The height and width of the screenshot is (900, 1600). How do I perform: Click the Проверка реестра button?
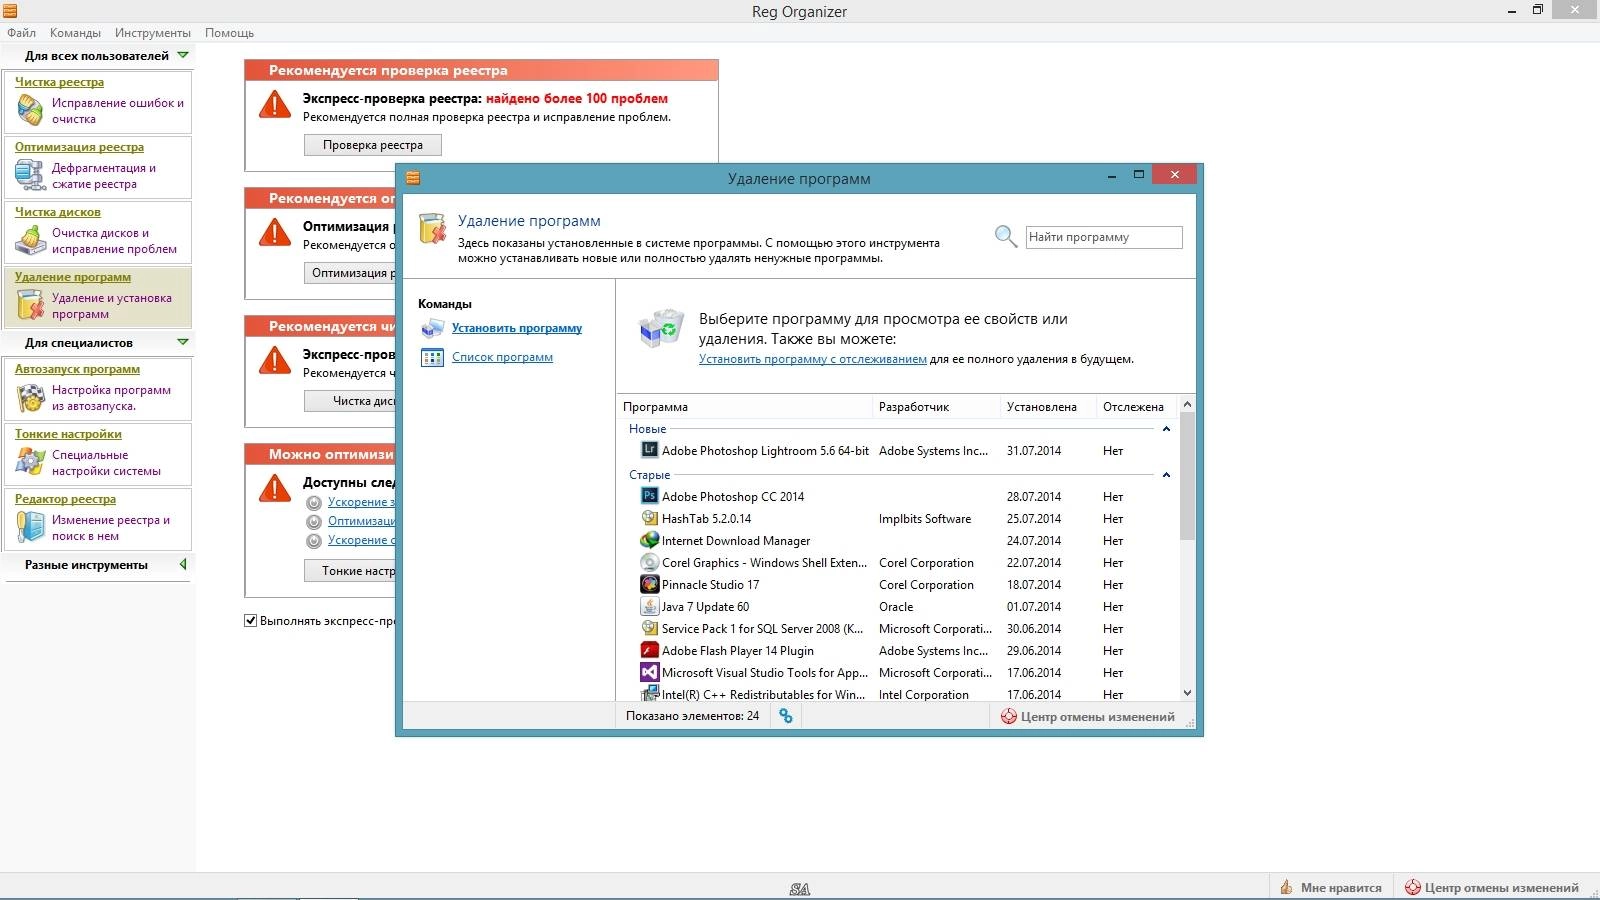click(x=373, y=145)
